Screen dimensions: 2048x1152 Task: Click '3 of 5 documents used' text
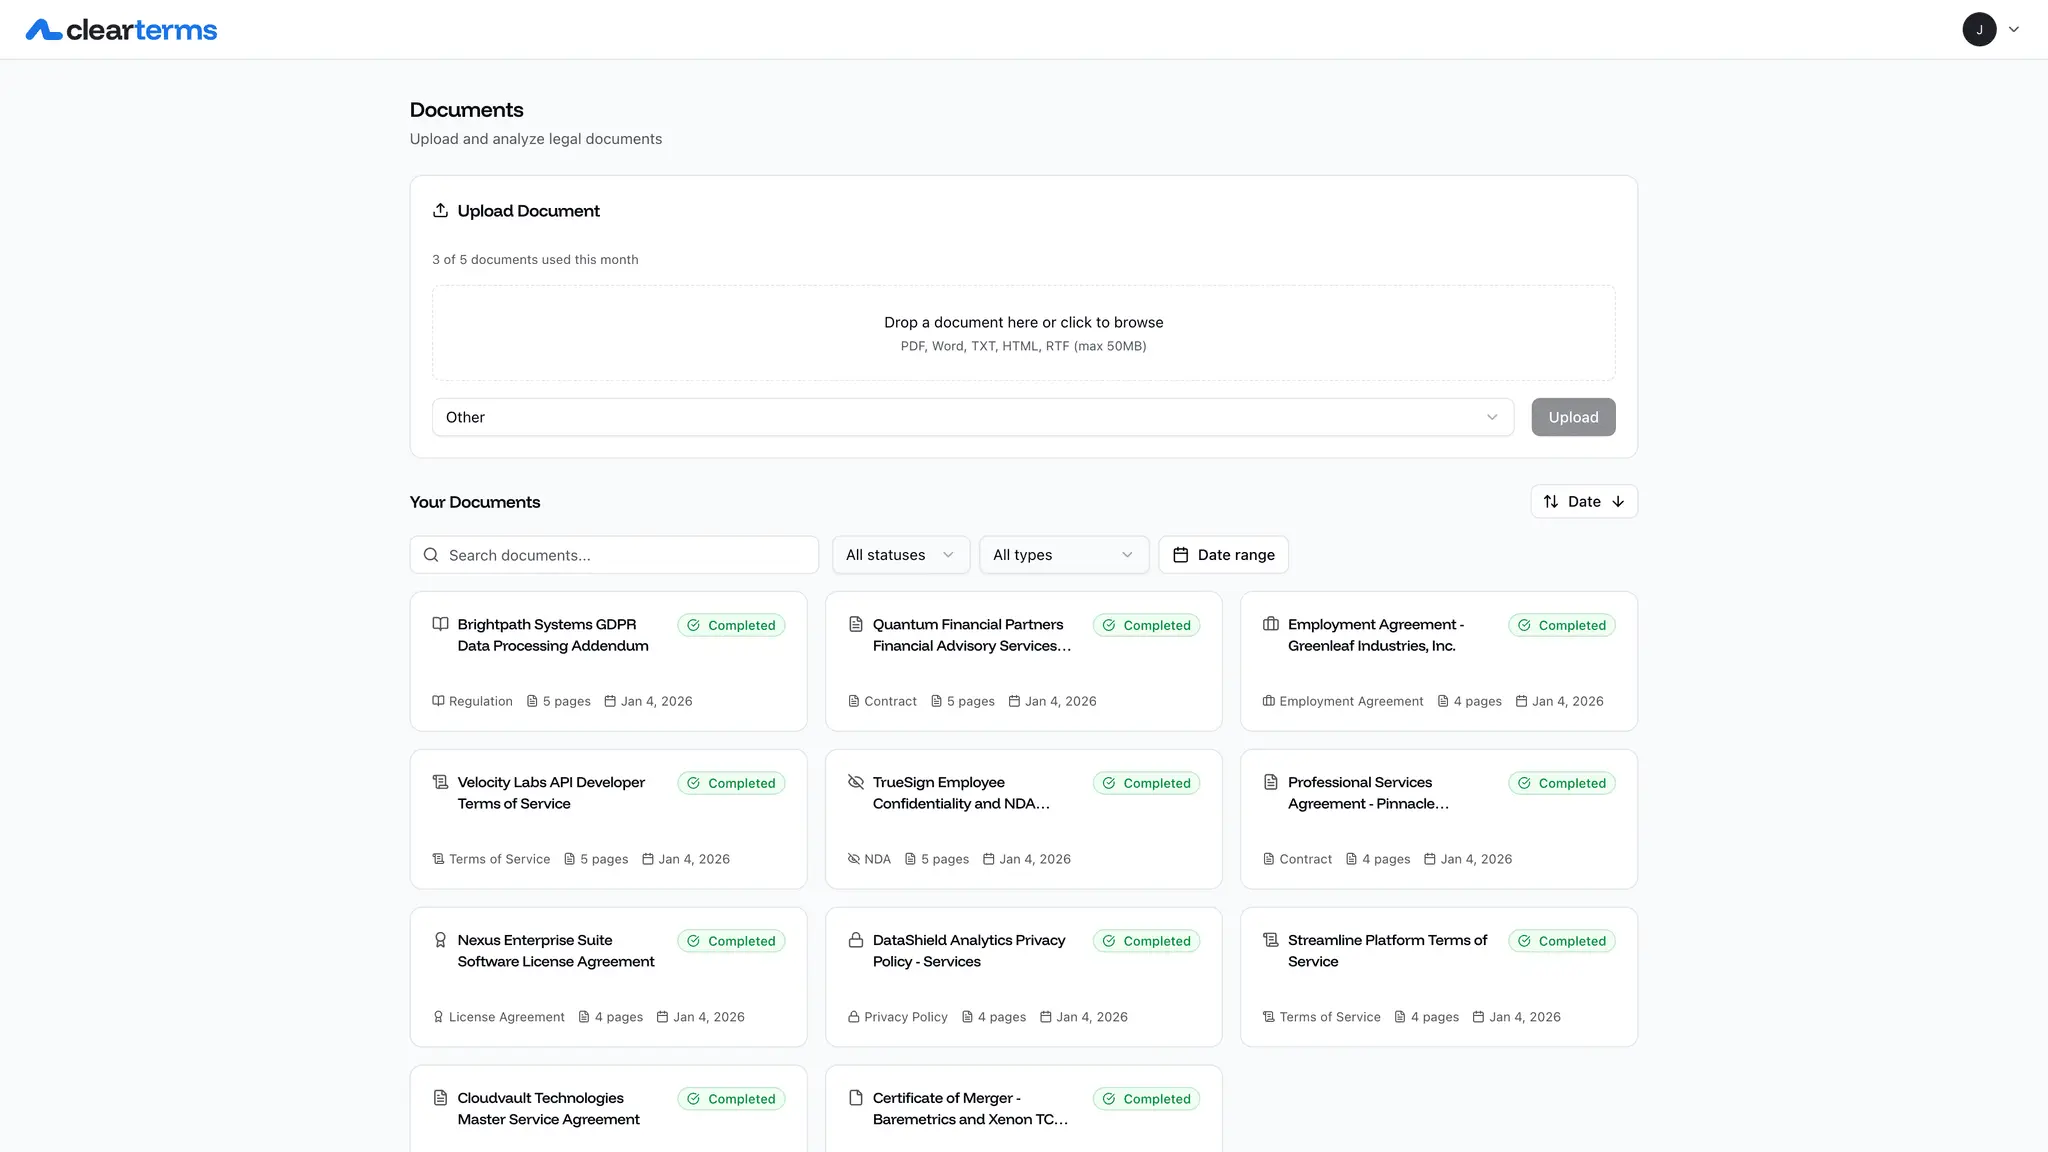[535, 259]
